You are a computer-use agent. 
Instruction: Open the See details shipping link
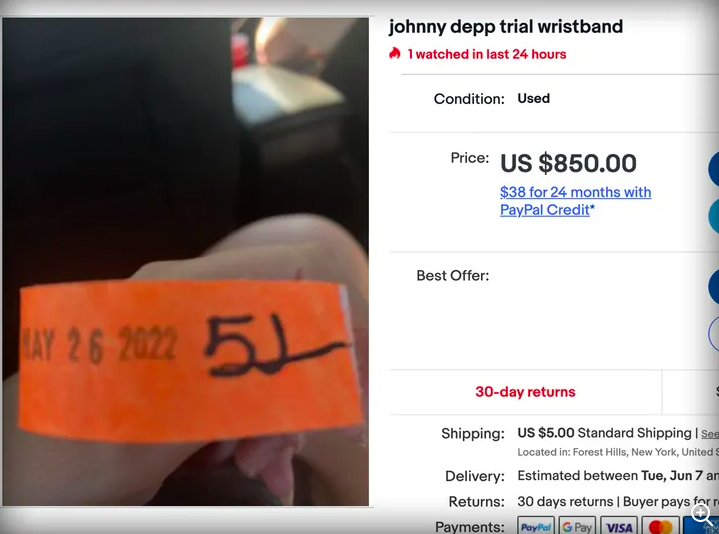point(710,434)
